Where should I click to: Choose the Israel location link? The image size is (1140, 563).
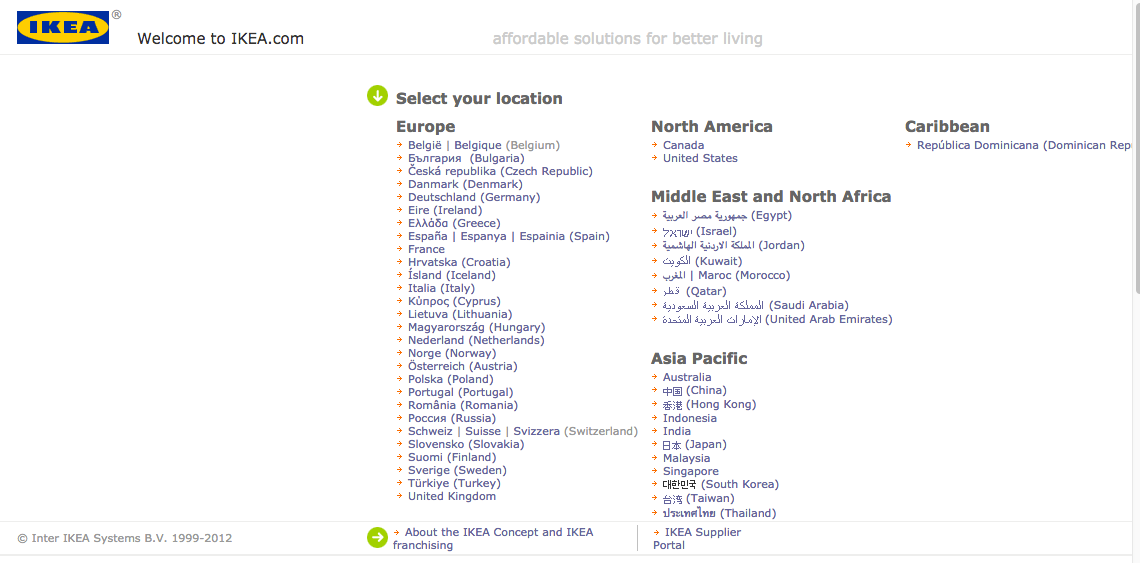coord(699,231)
